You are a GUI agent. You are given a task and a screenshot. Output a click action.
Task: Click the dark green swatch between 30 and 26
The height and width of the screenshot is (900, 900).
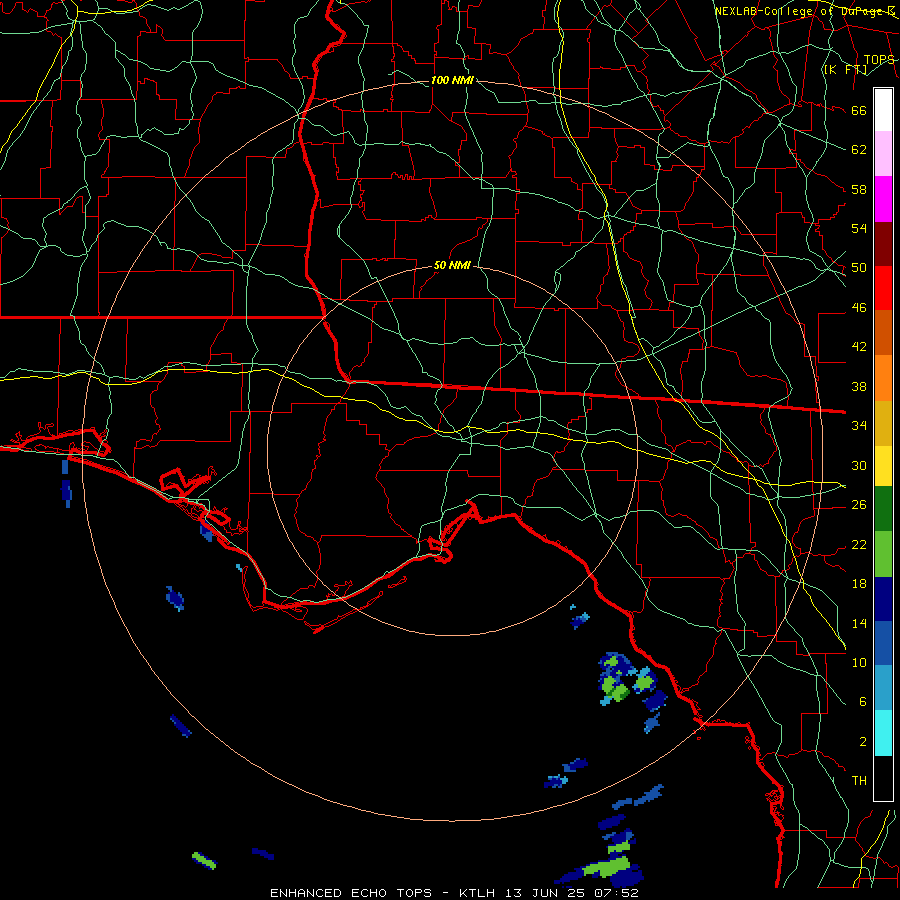(x=883, y=509)
